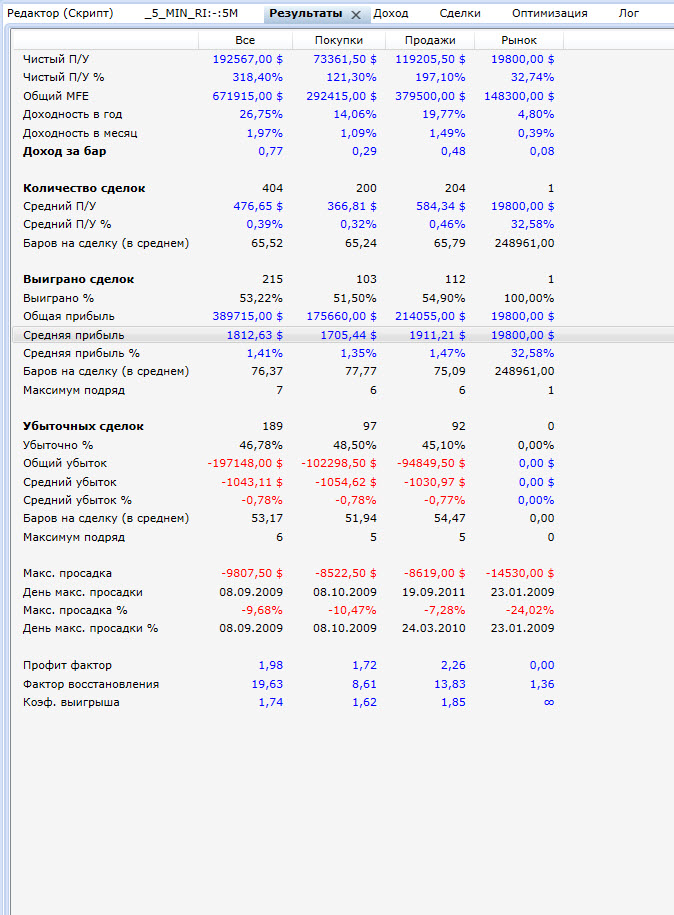This screenshot has height=915, width=674.
Task: Click the 24.03.2010 drawdown percent date
Action: [x=434, y=628]
